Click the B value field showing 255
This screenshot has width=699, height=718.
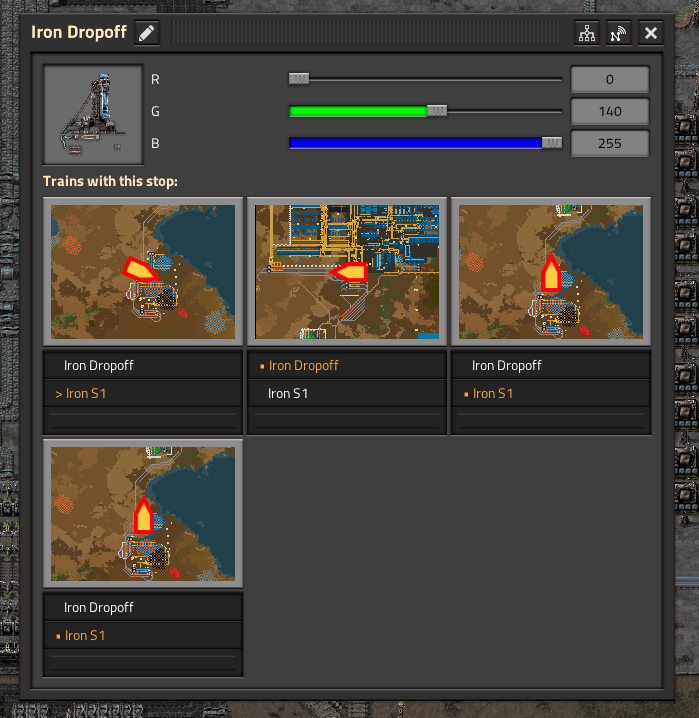(610, 143)
